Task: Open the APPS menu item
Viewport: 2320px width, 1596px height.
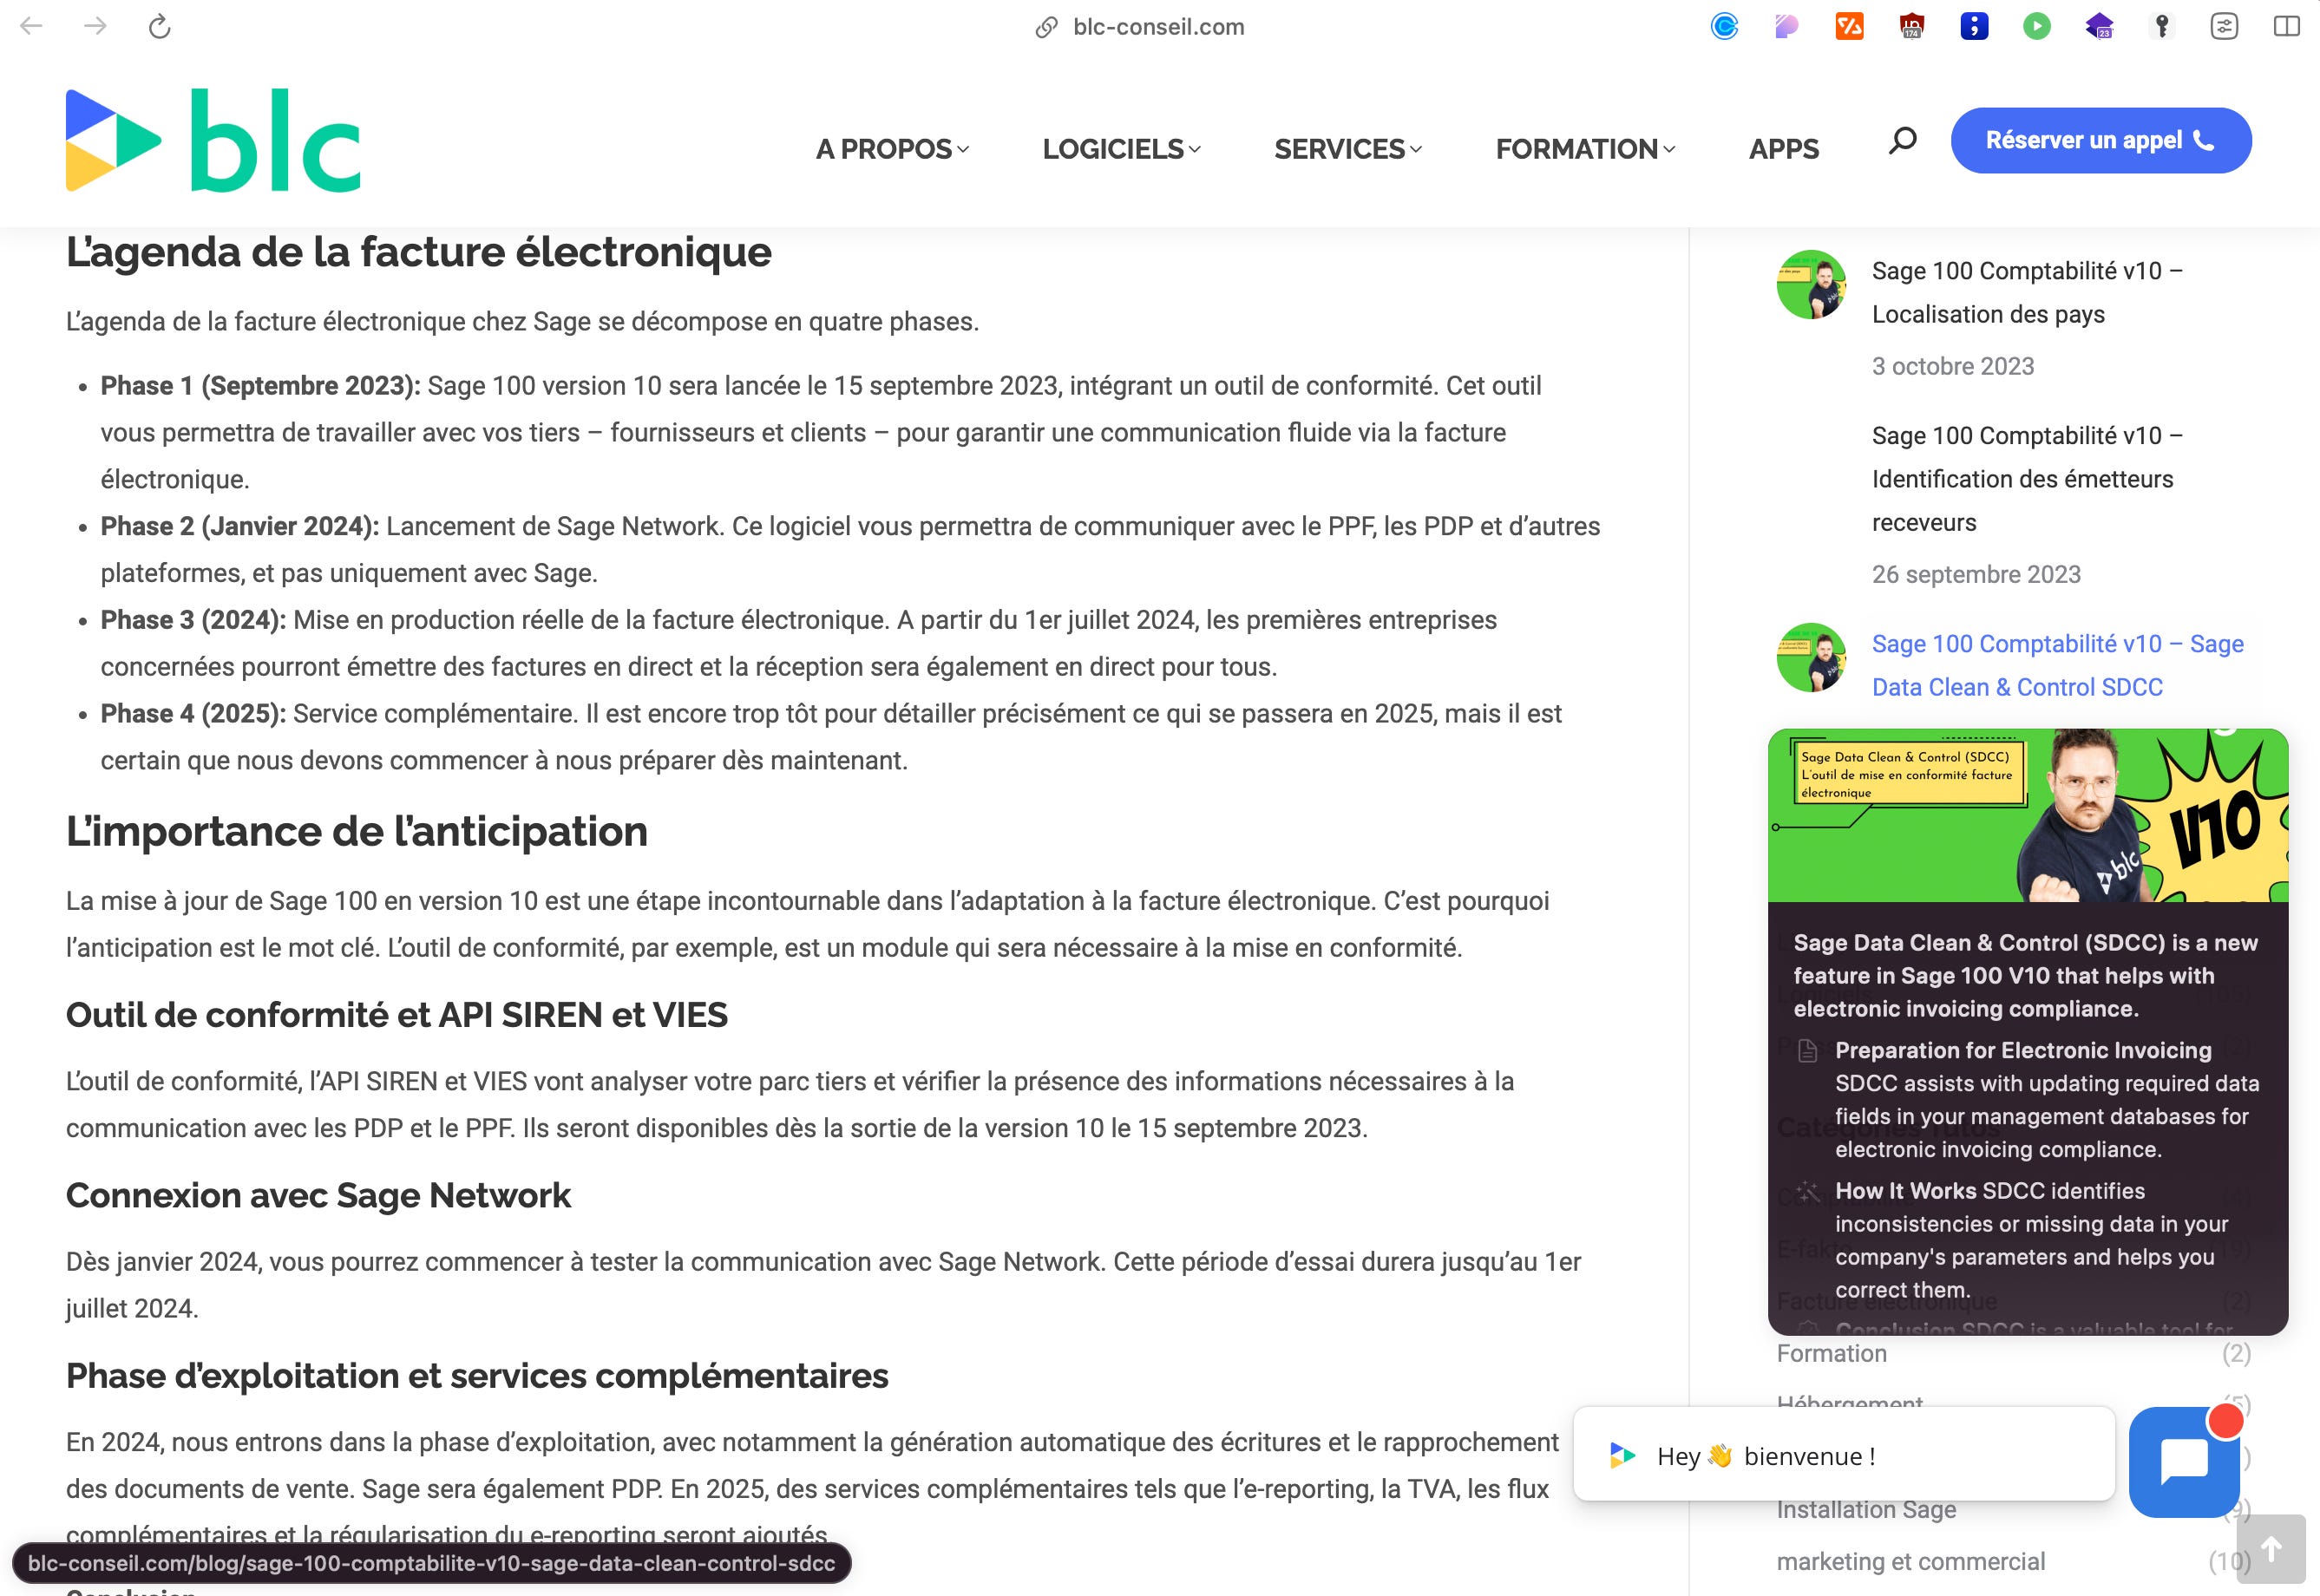Action: (x=1783, y=149)
